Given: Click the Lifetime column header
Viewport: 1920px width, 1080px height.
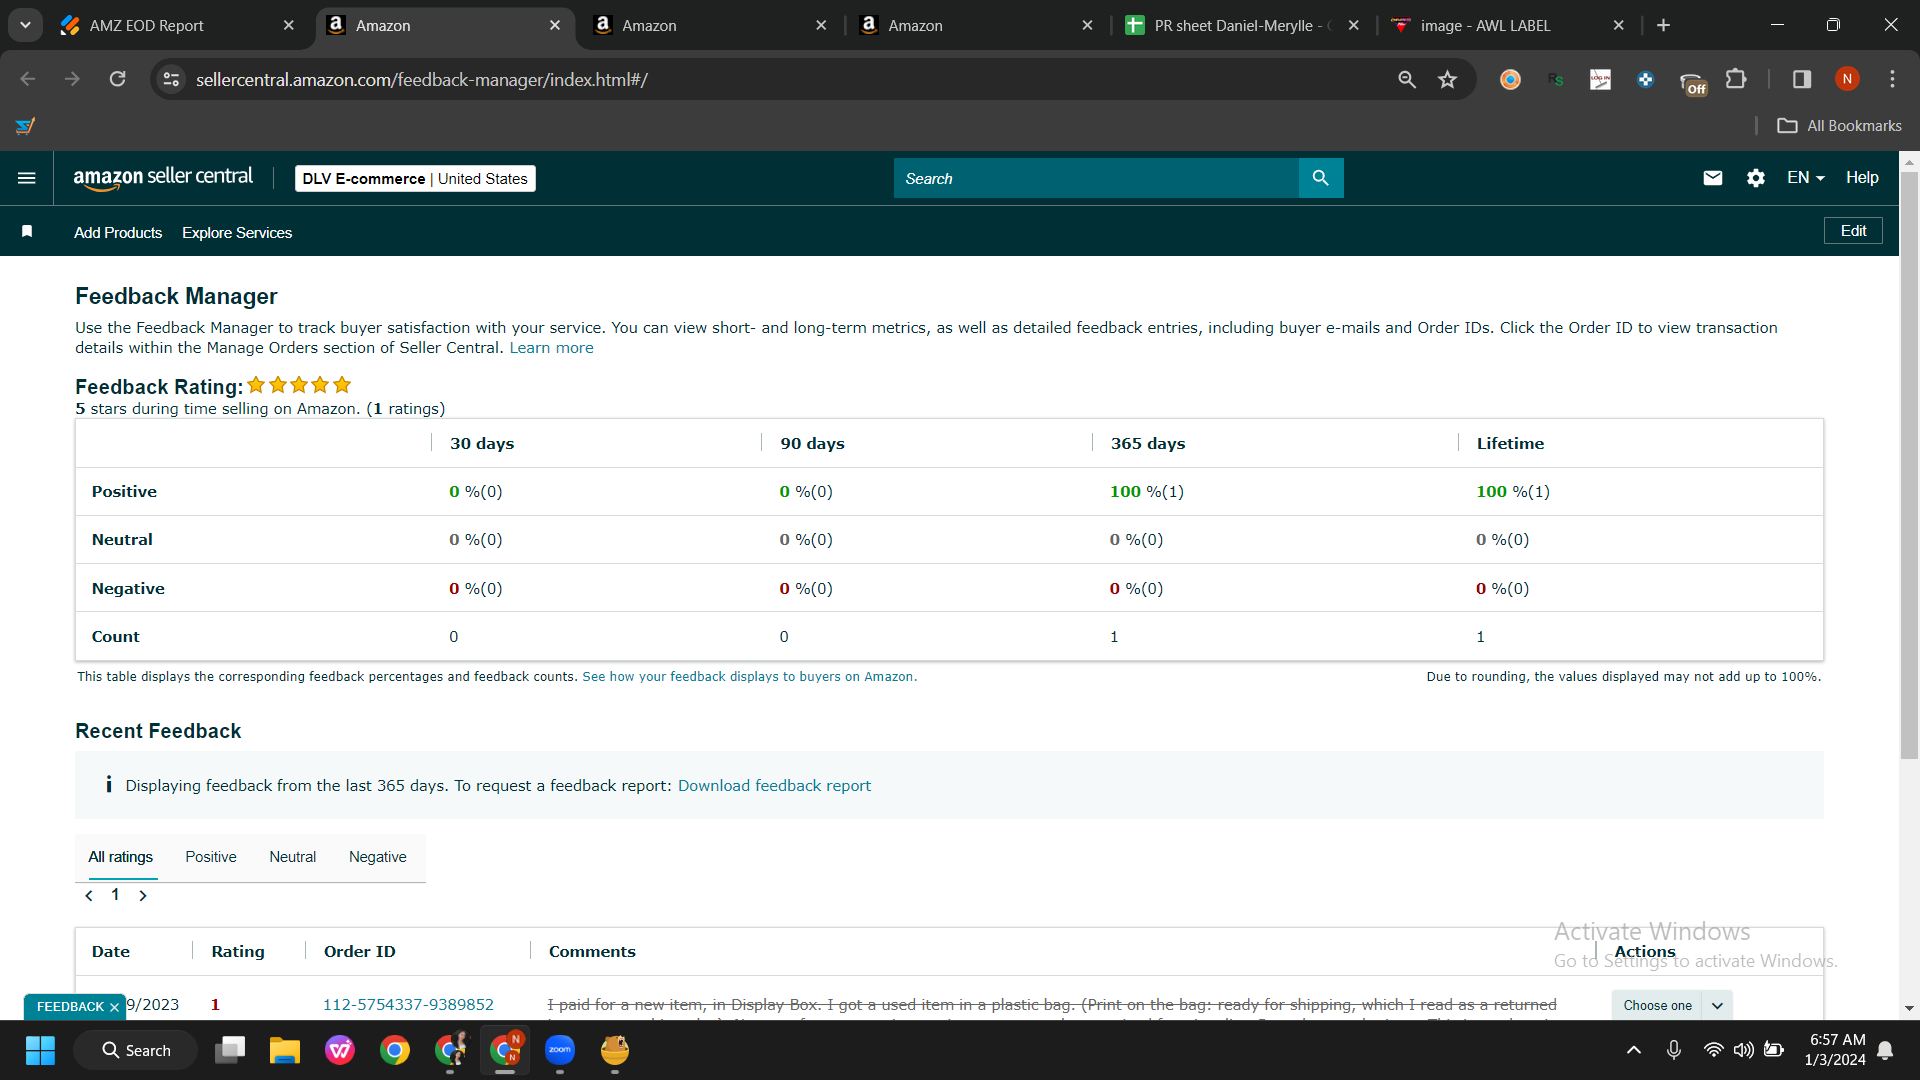Looking at the screenshot, I should point(1510,444).
